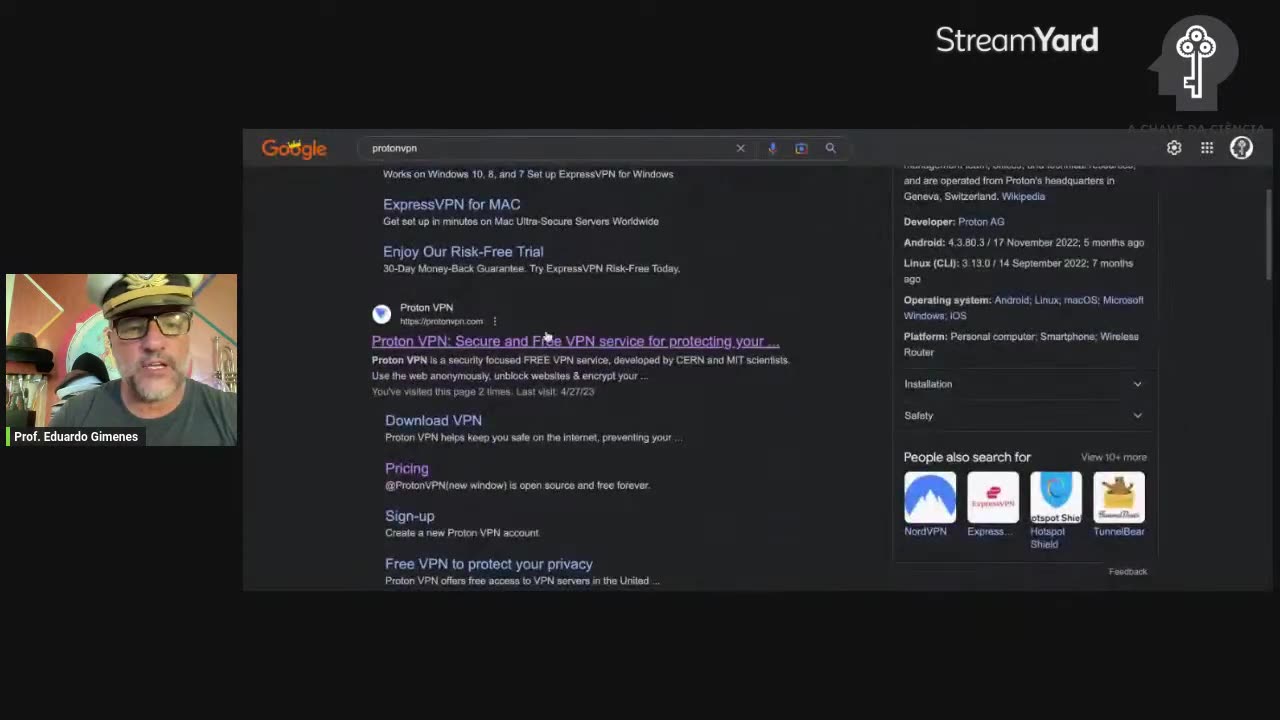Click the Developer label in knowledge panel

[x=929, y=221]
